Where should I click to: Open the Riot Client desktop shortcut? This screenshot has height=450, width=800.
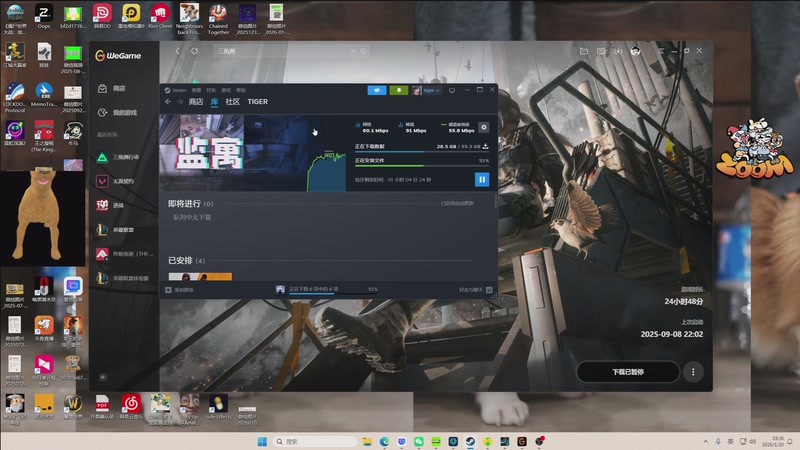click(160, 16)
